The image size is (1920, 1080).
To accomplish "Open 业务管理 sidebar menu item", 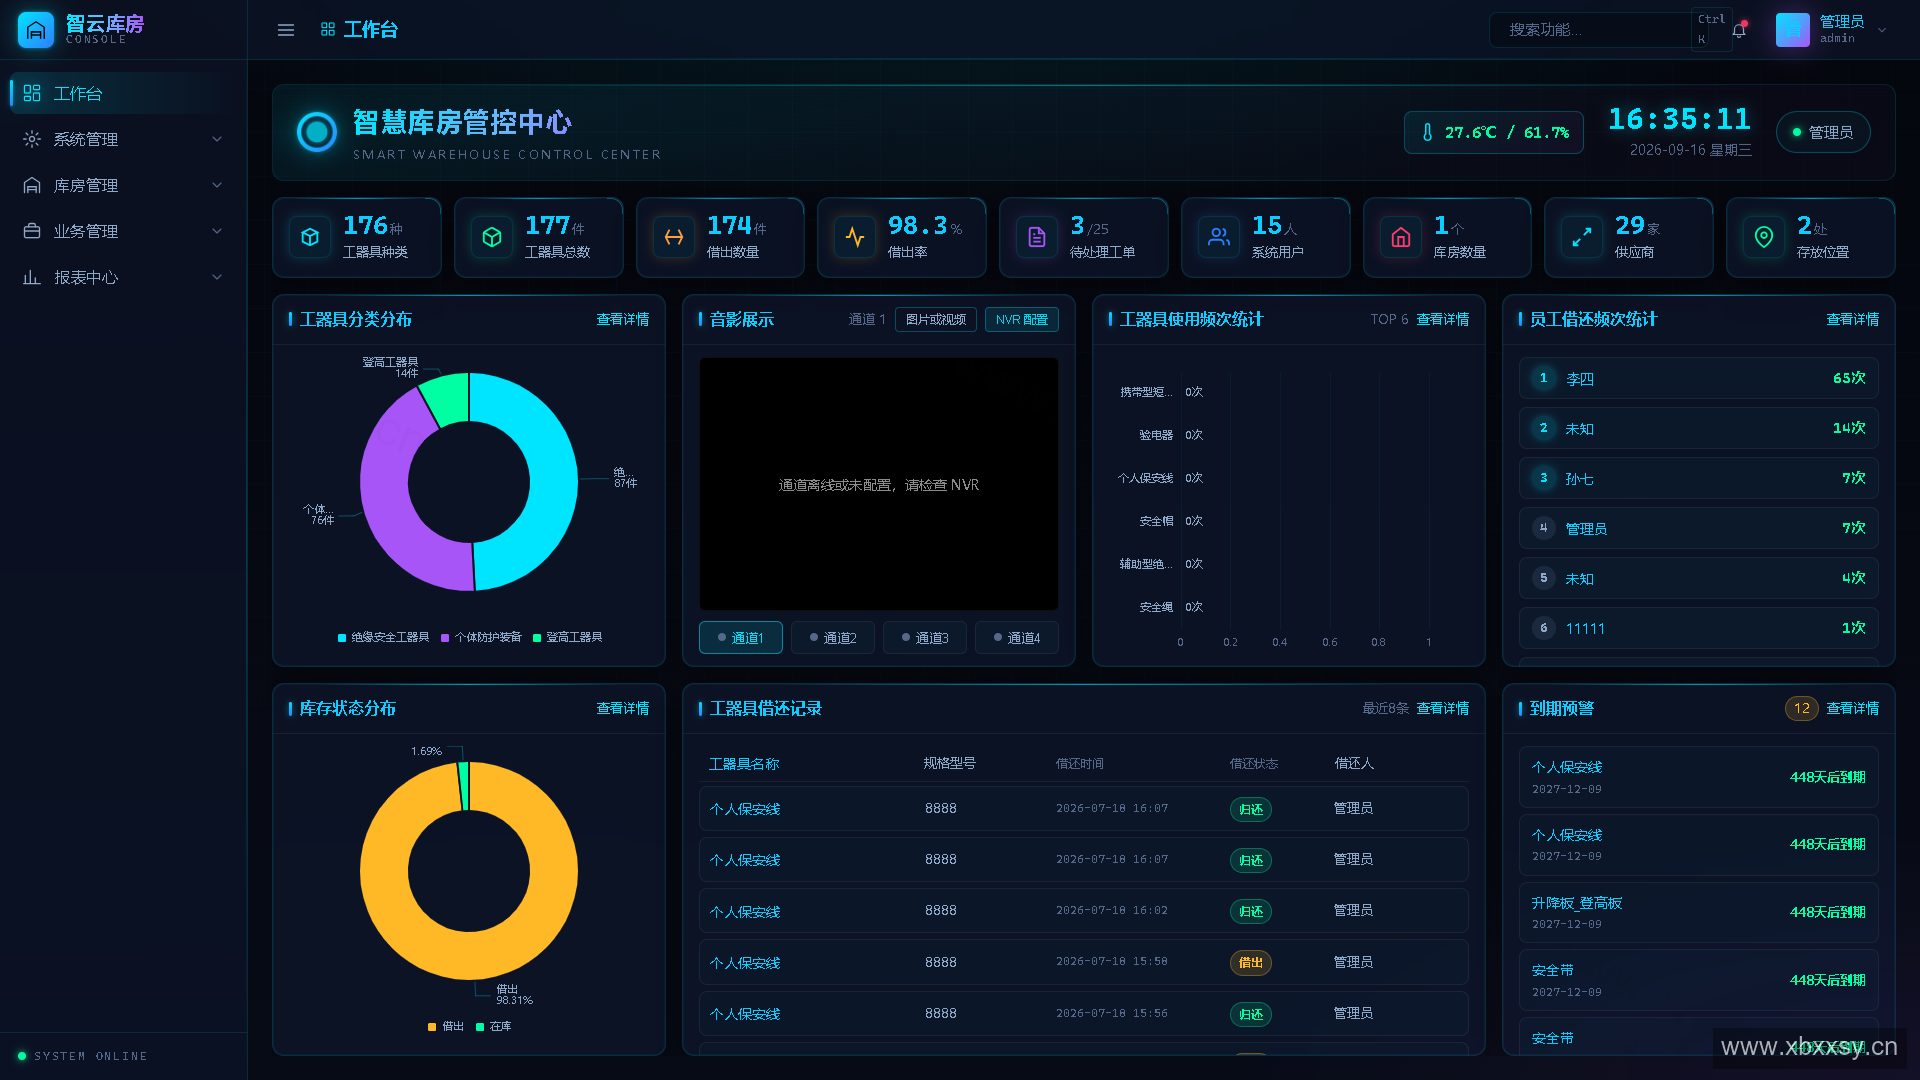I will coord(124,231).
